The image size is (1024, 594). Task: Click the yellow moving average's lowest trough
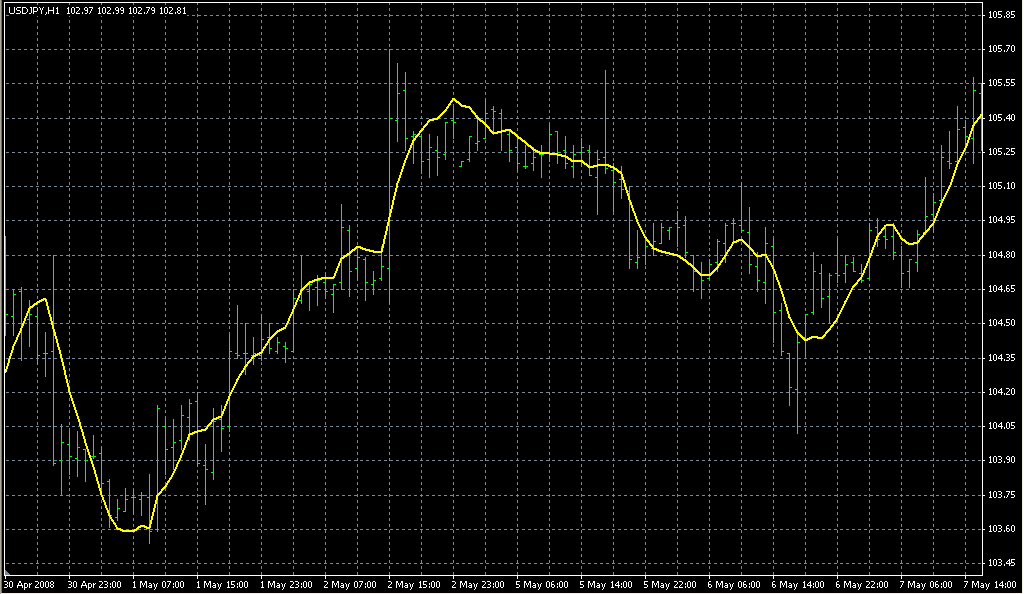(x=128, y=530)
